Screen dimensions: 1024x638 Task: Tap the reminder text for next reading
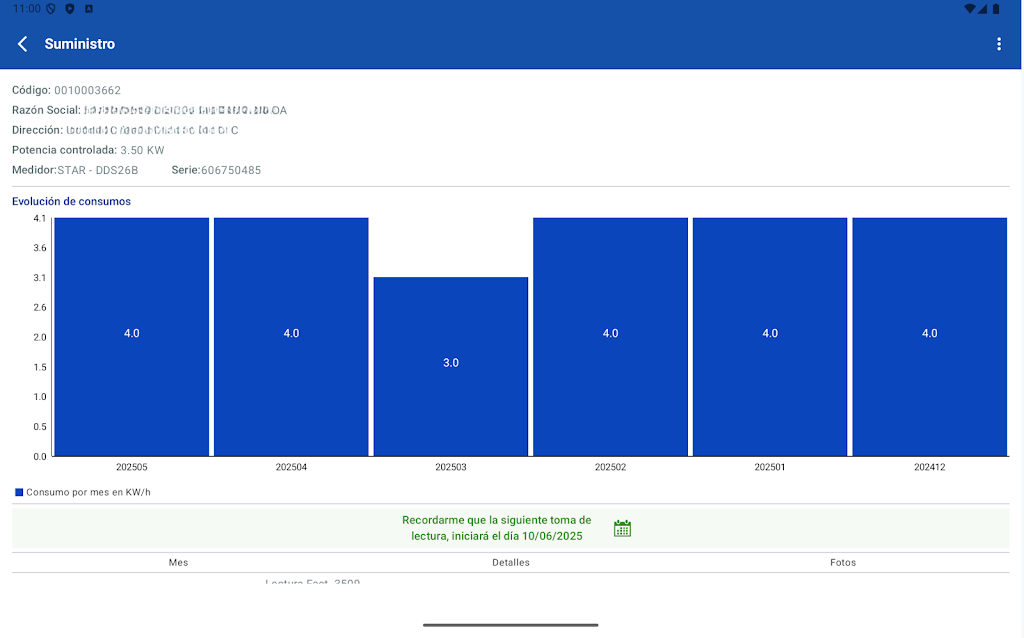496,528
